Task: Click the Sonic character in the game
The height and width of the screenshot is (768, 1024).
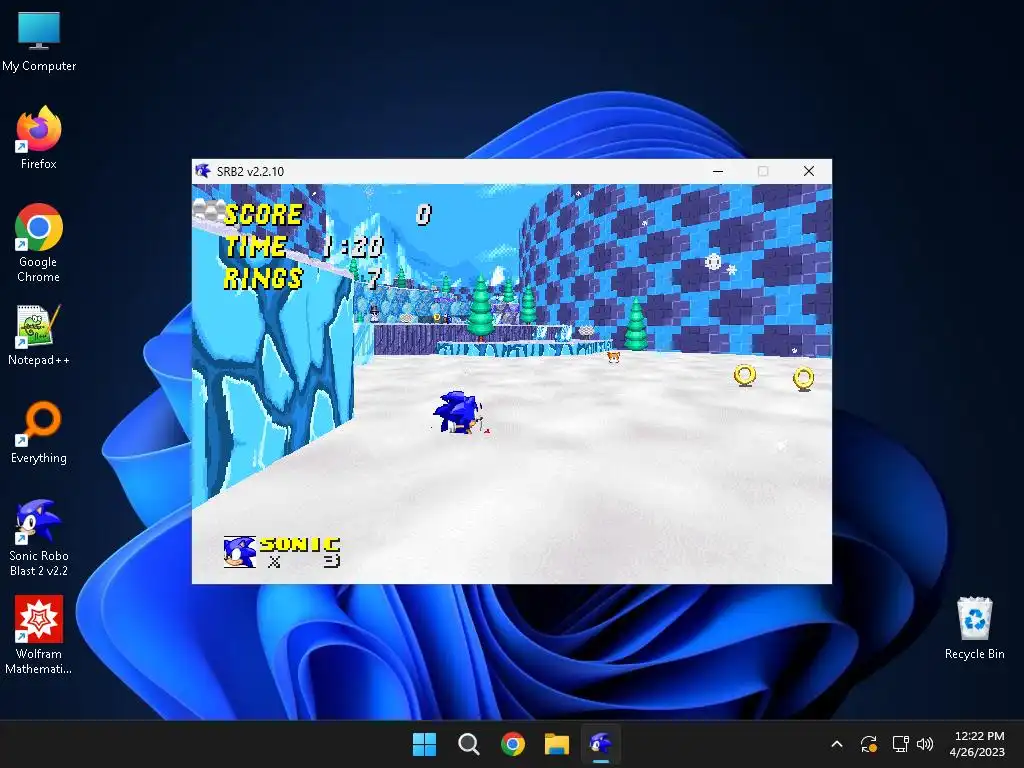Action: (x=458, y=413)
